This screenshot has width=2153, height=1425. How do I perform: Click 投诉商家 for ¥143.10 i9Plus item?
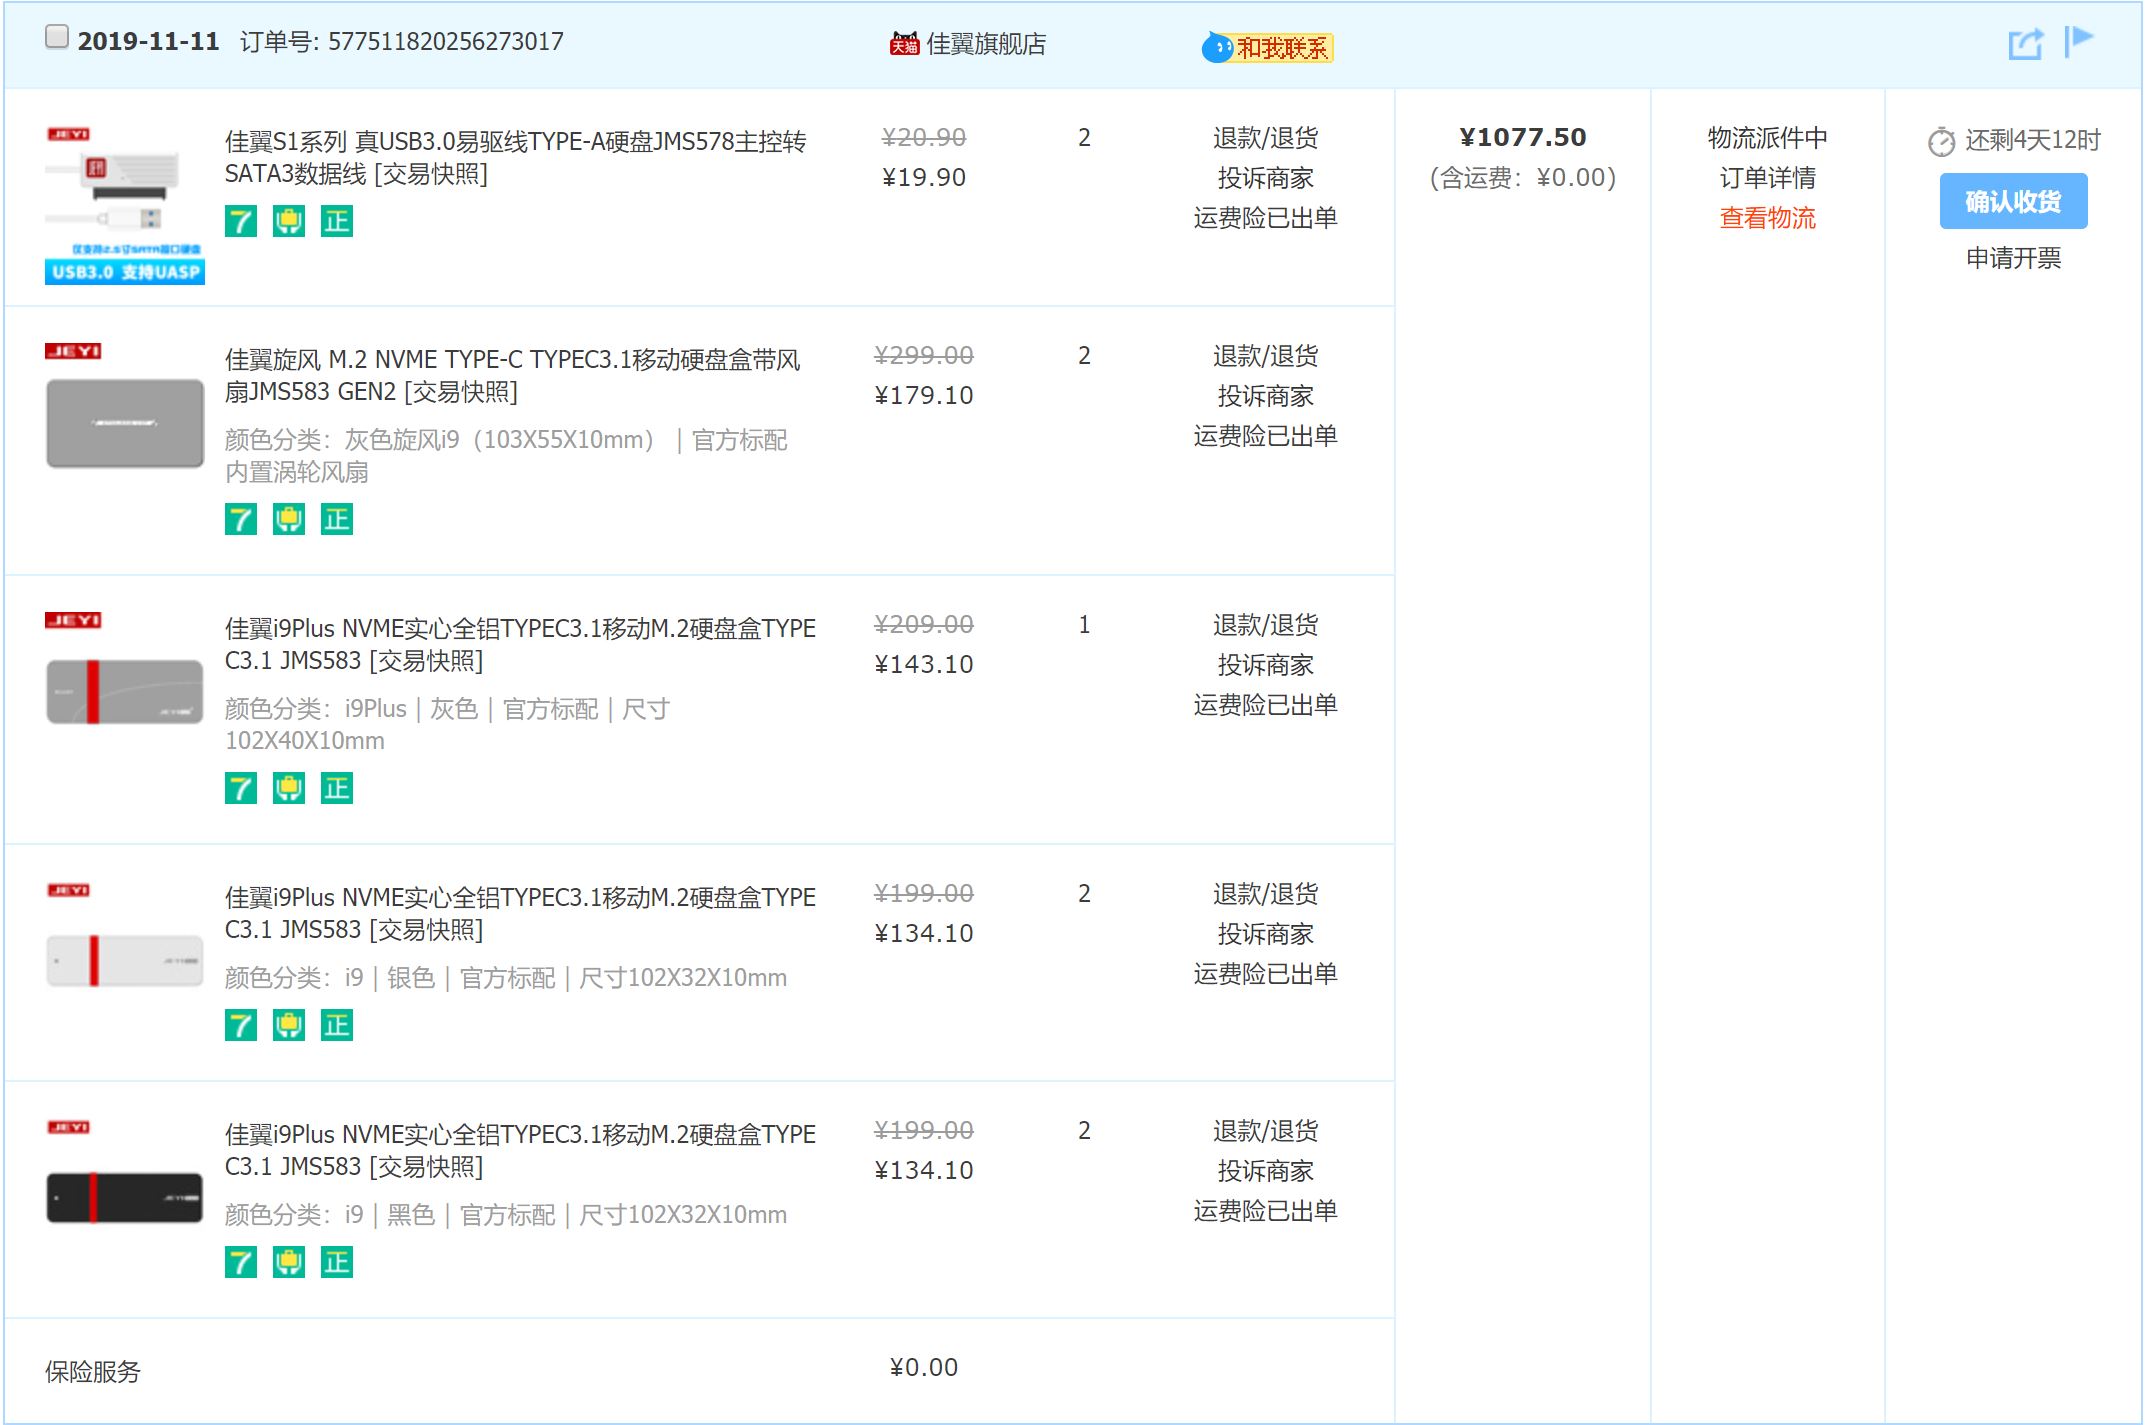pos(1265,665)
